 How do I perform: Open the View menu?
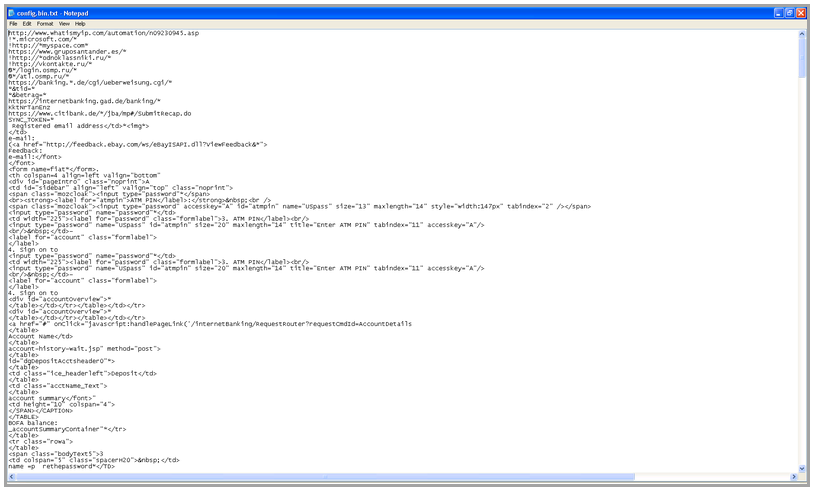click(x=64, y=23)
